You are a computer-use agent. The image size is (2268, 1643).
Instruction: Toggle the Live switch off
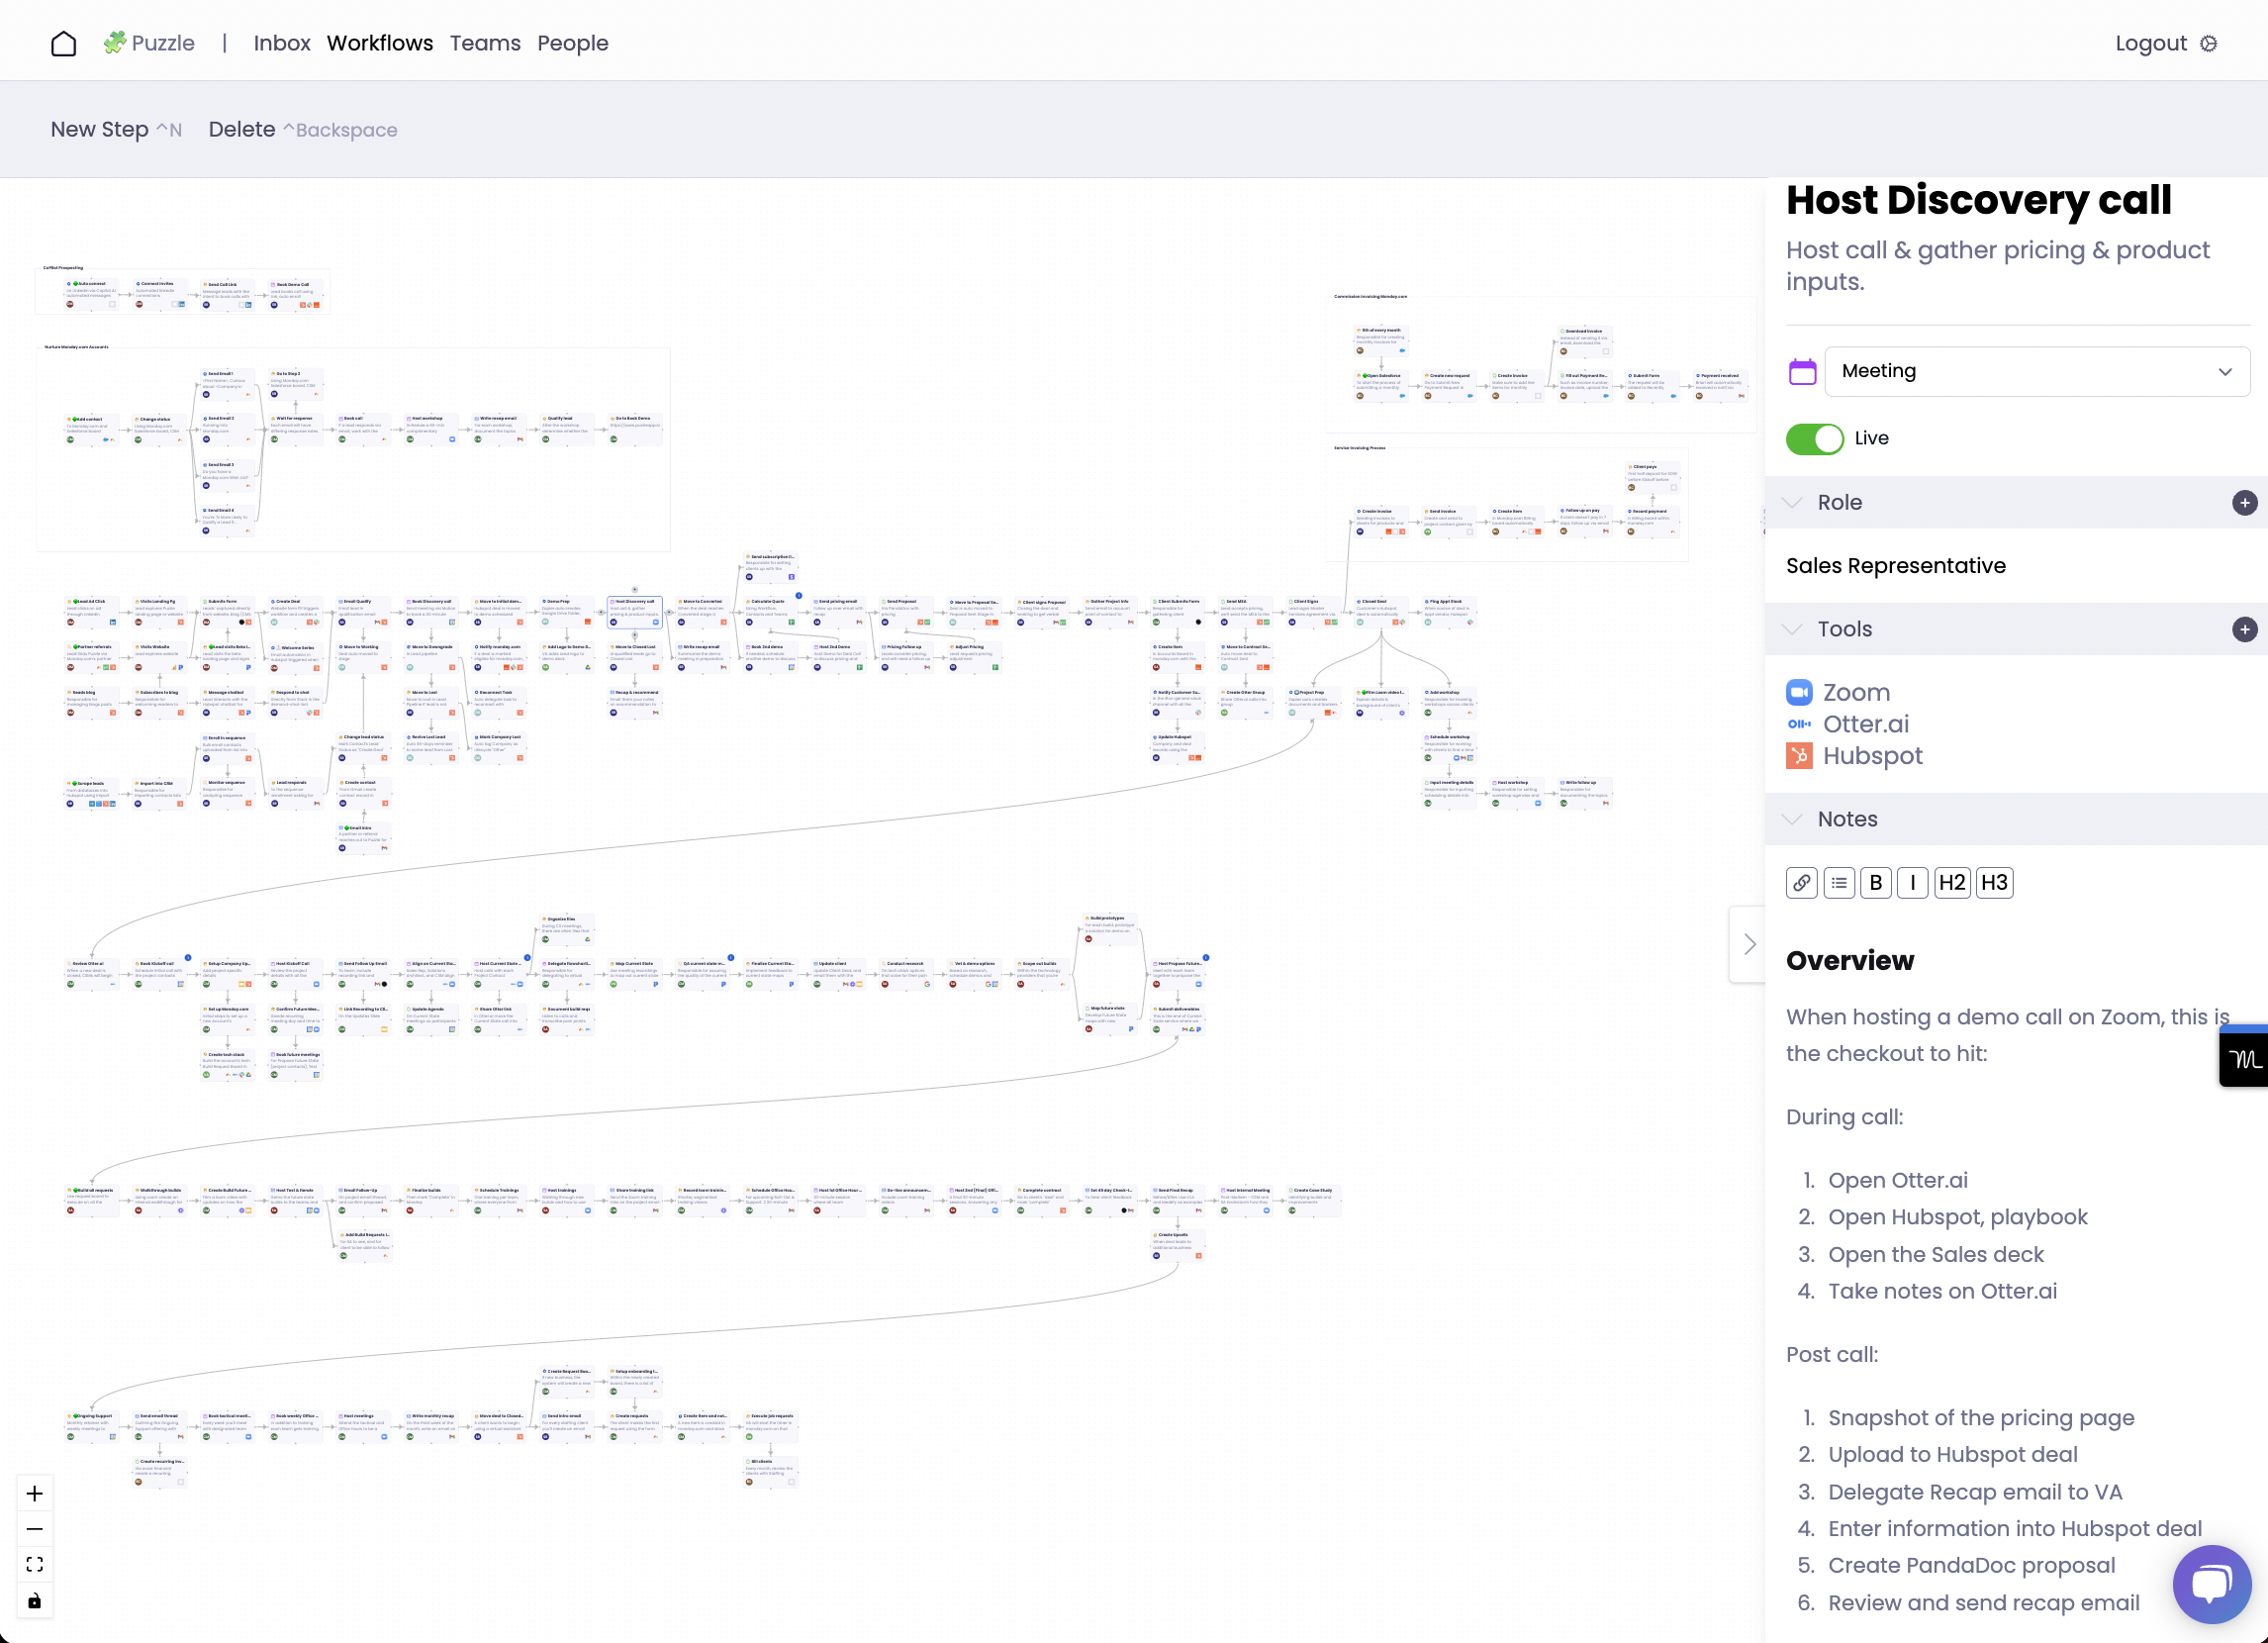[x=1815, y=438]
